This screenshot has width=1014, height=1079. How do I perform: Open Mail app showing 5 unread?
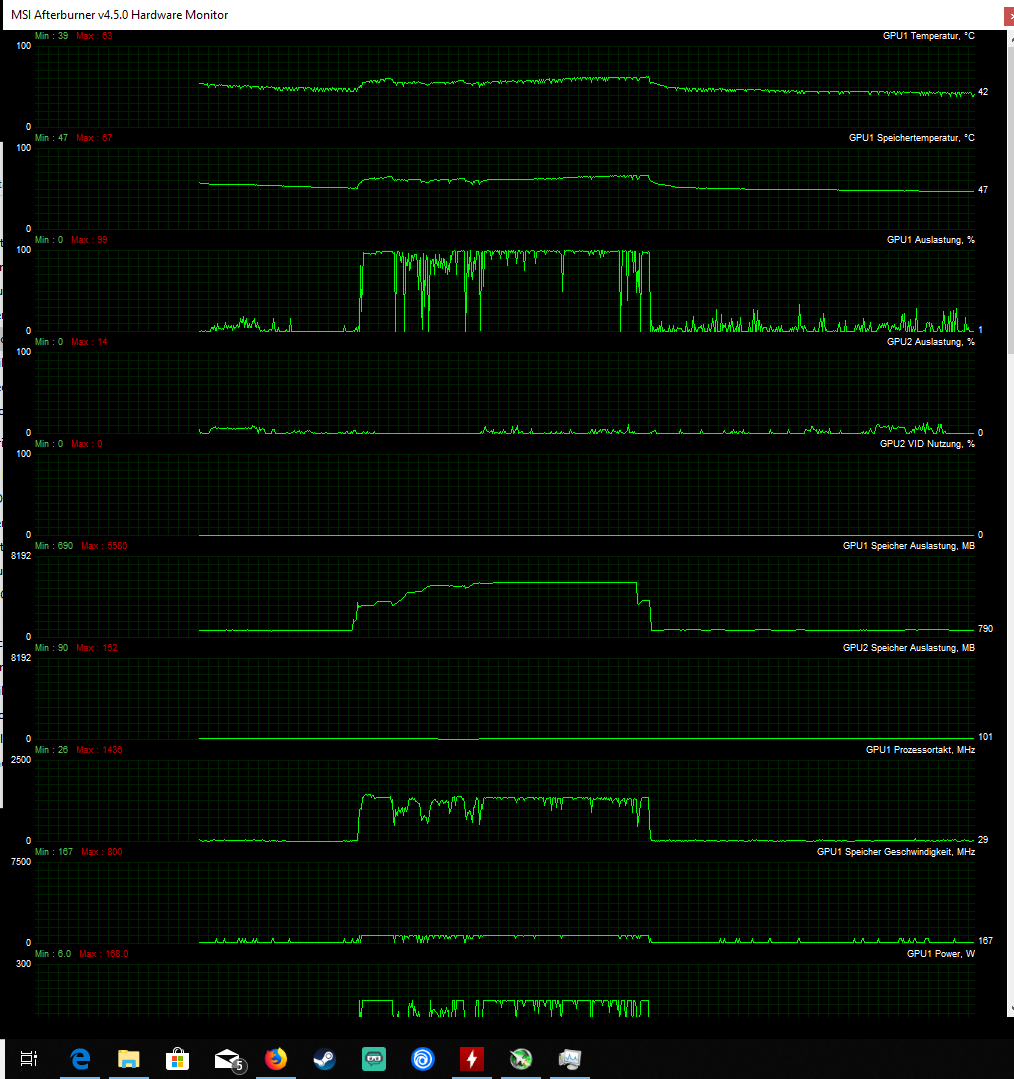tap(229, 1060)
